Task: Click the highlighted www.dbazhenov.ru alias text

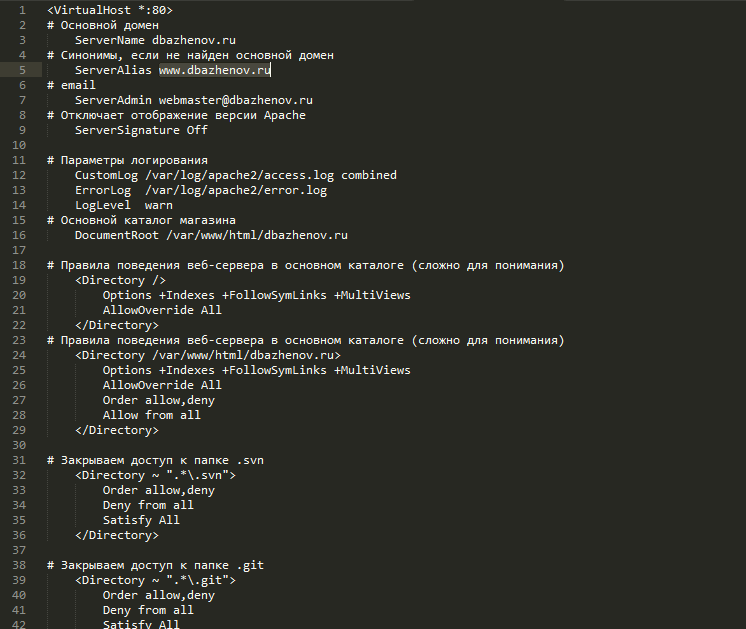Action: [x=215, y=70]
